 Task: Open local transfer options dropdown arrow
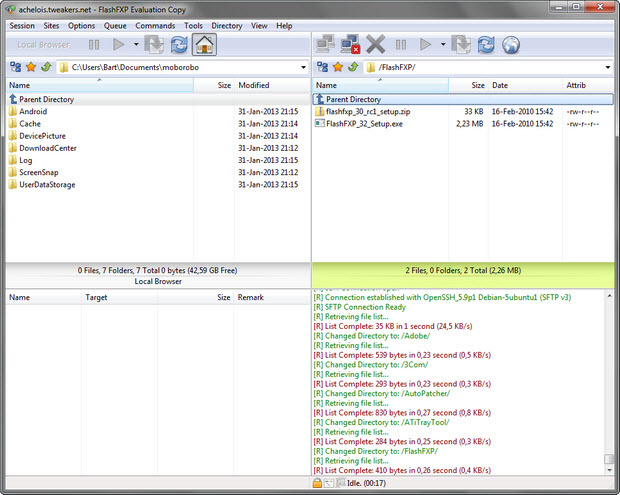tap(136, 44)
